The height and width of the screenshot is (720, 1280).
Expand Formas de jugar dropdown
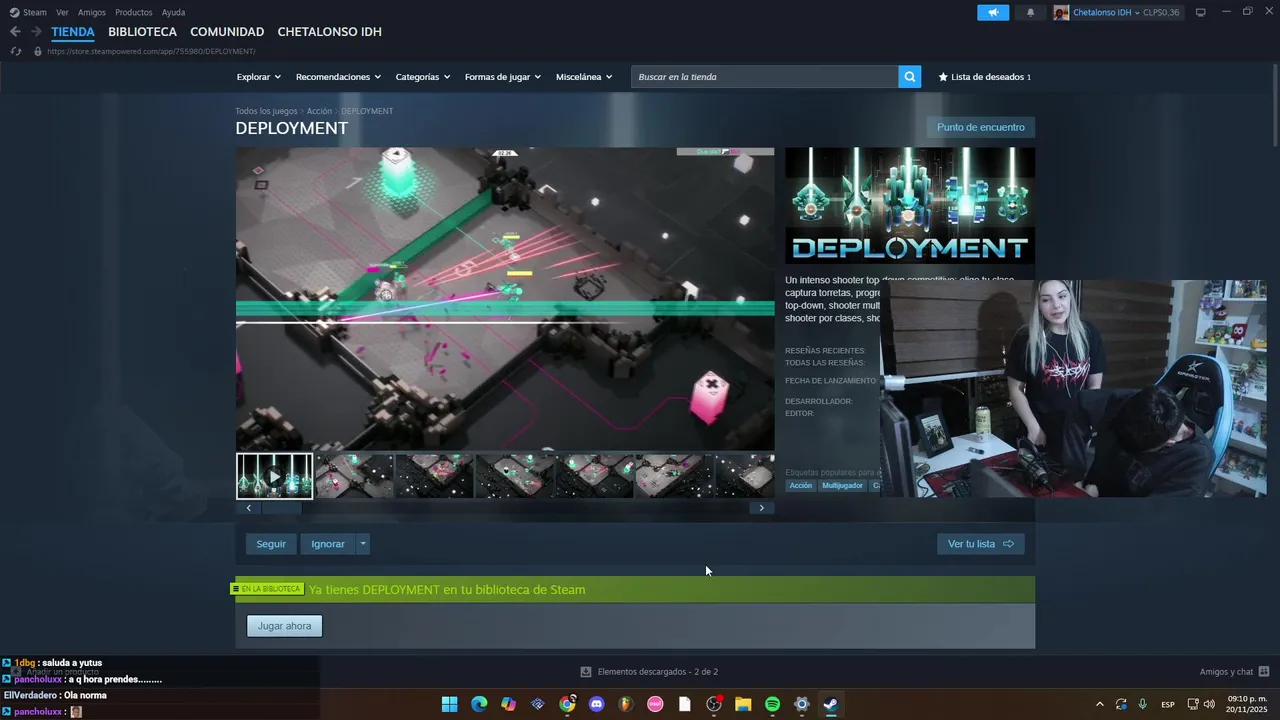click(502, 77)
